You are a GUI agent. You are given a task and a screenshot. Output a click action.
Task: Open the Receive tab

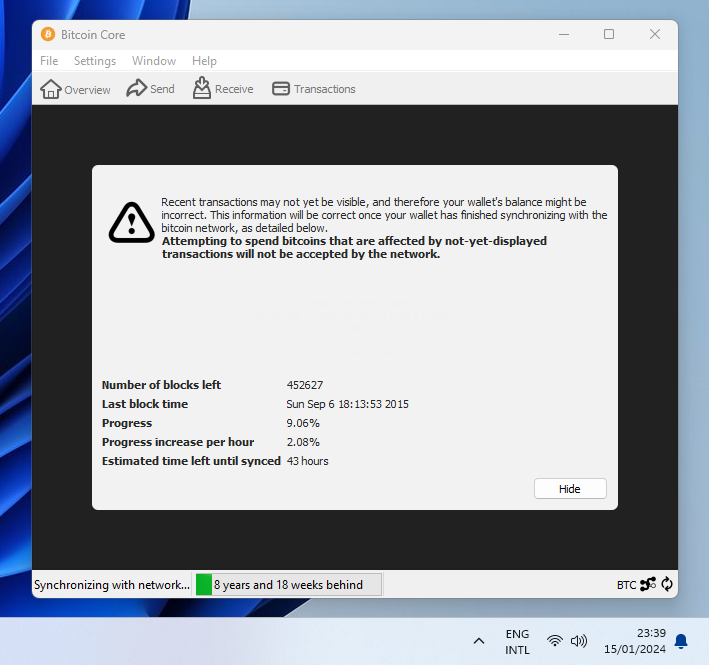[x=223, y=88]
